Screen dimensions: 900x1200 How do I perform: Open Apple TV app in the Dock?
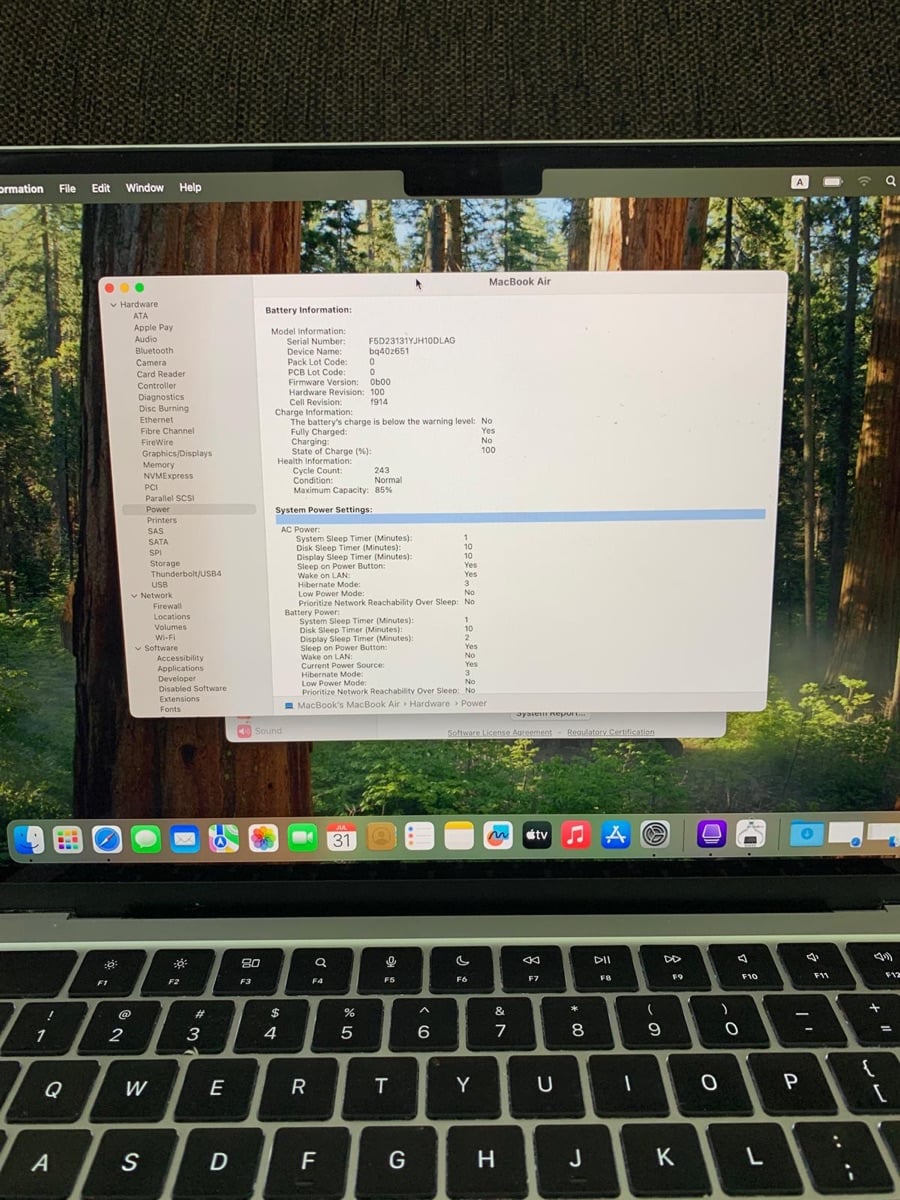click(537, 836)
